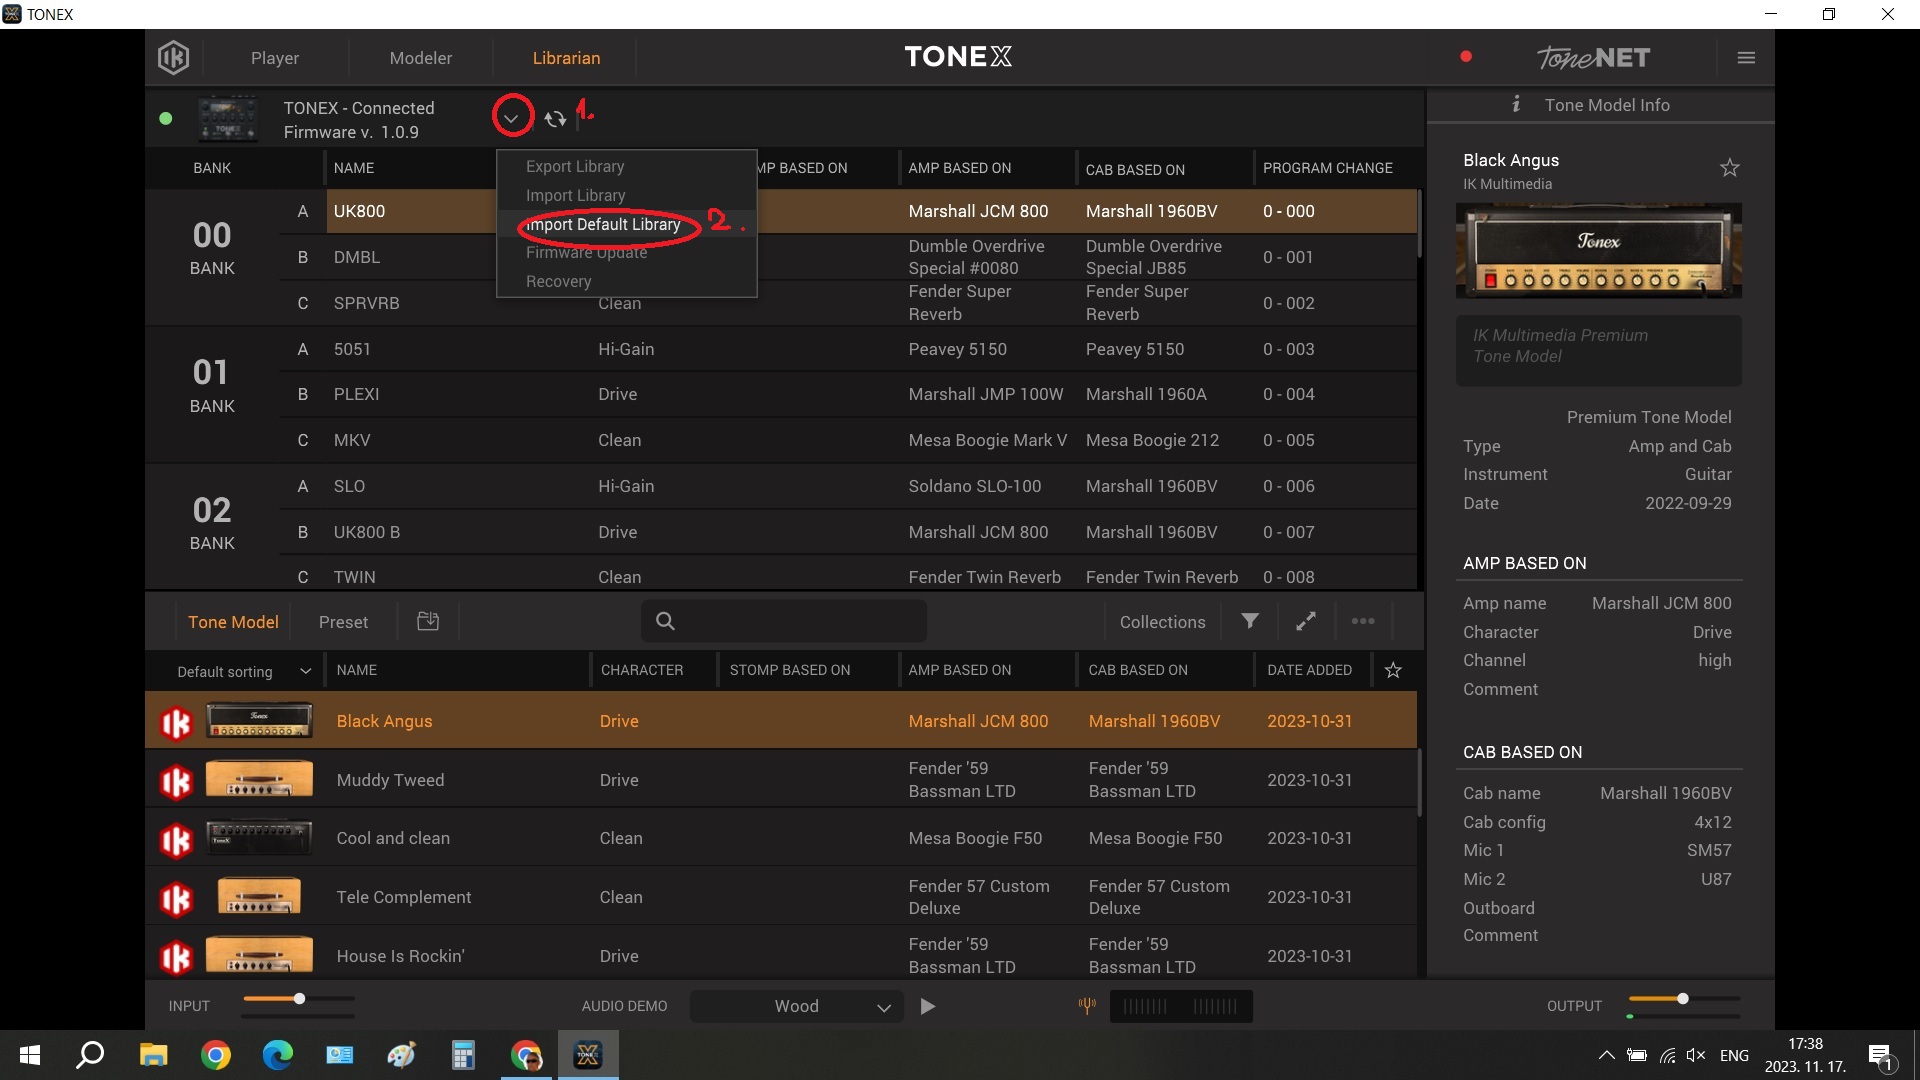Click IK icon on House Is Rockin' row

pyautogui.click(x=176, y=957)
